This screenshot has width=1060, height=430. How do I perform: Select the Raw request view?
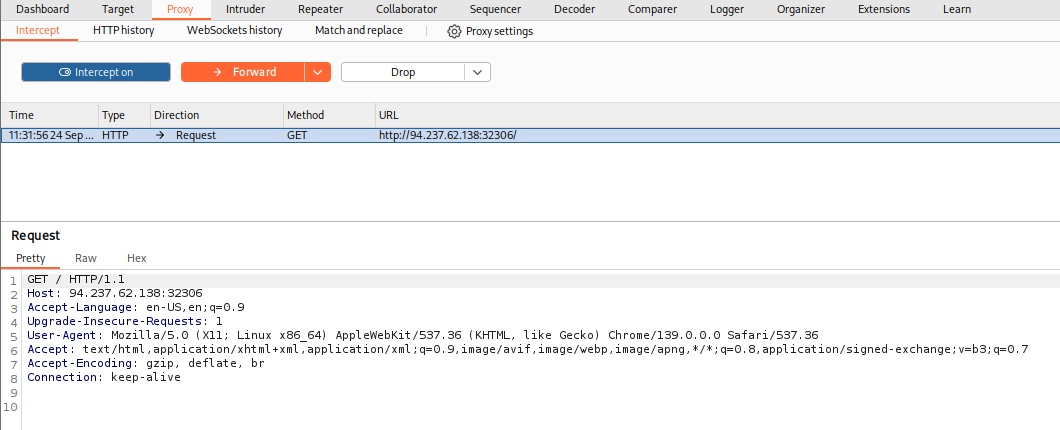(x=86, y=258)
